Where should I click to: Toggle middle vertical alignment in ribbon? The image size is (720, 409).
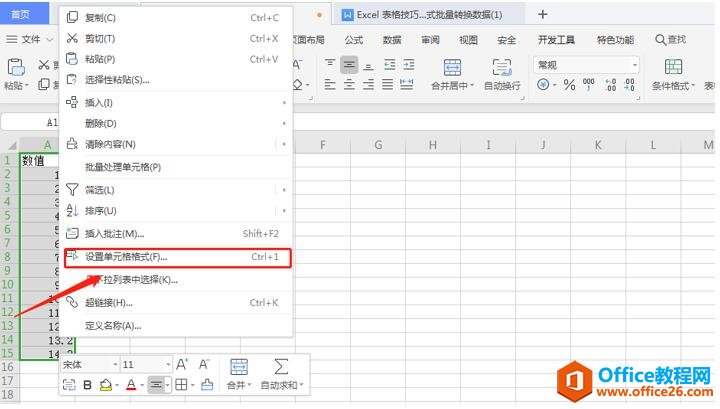tap(349, 65)
